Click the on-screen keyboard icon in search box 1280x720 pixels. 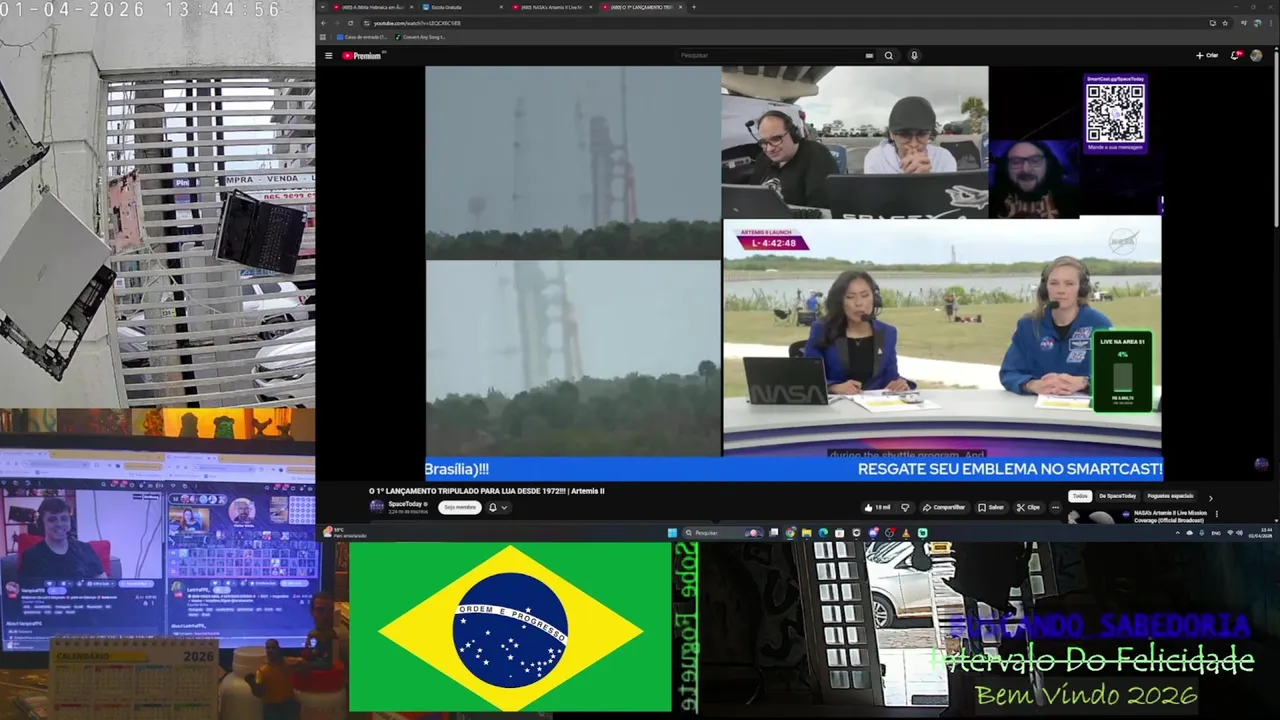[869, 56]
